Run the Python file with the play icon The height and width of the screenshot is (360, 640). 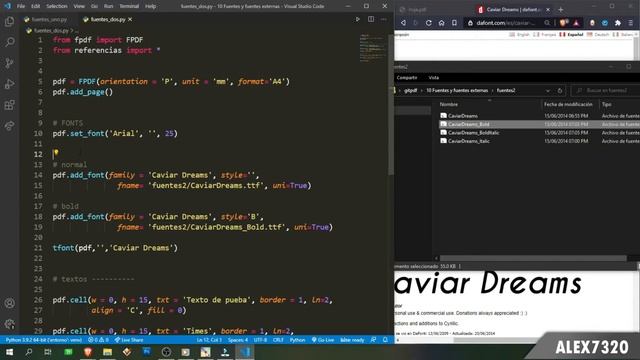[358, 19]
